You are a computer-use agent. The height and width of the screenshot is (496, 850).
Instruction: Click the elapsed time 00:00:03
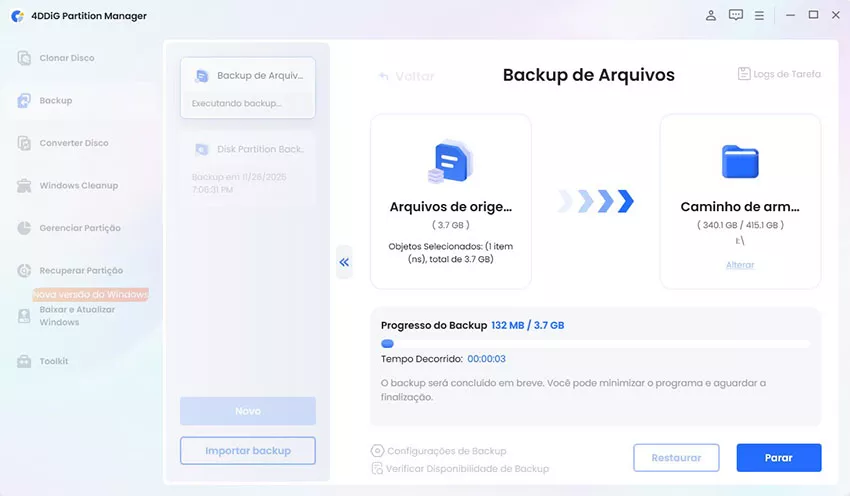[x=486, y=359]
